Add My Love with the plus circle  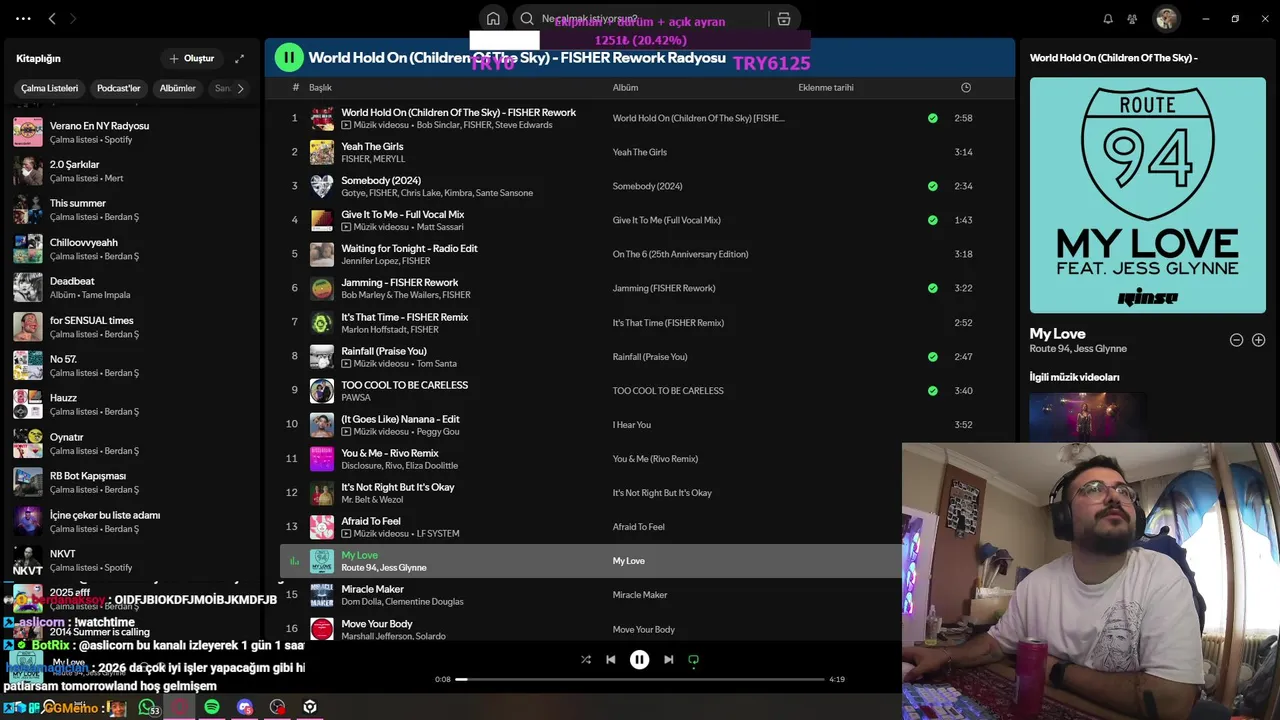point(1259,340)
